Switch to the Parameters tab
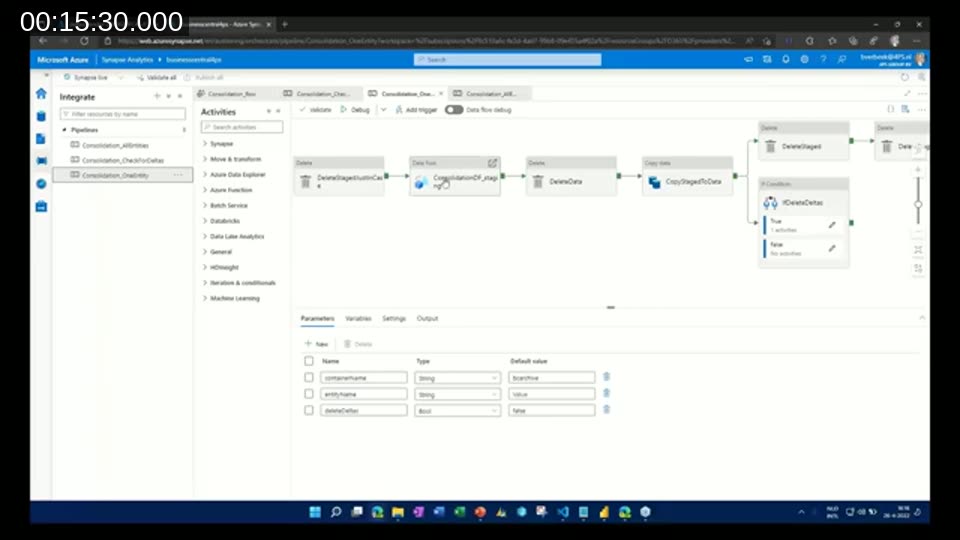The width and height of the screenshot is (960, 540). tap(317, 318)
